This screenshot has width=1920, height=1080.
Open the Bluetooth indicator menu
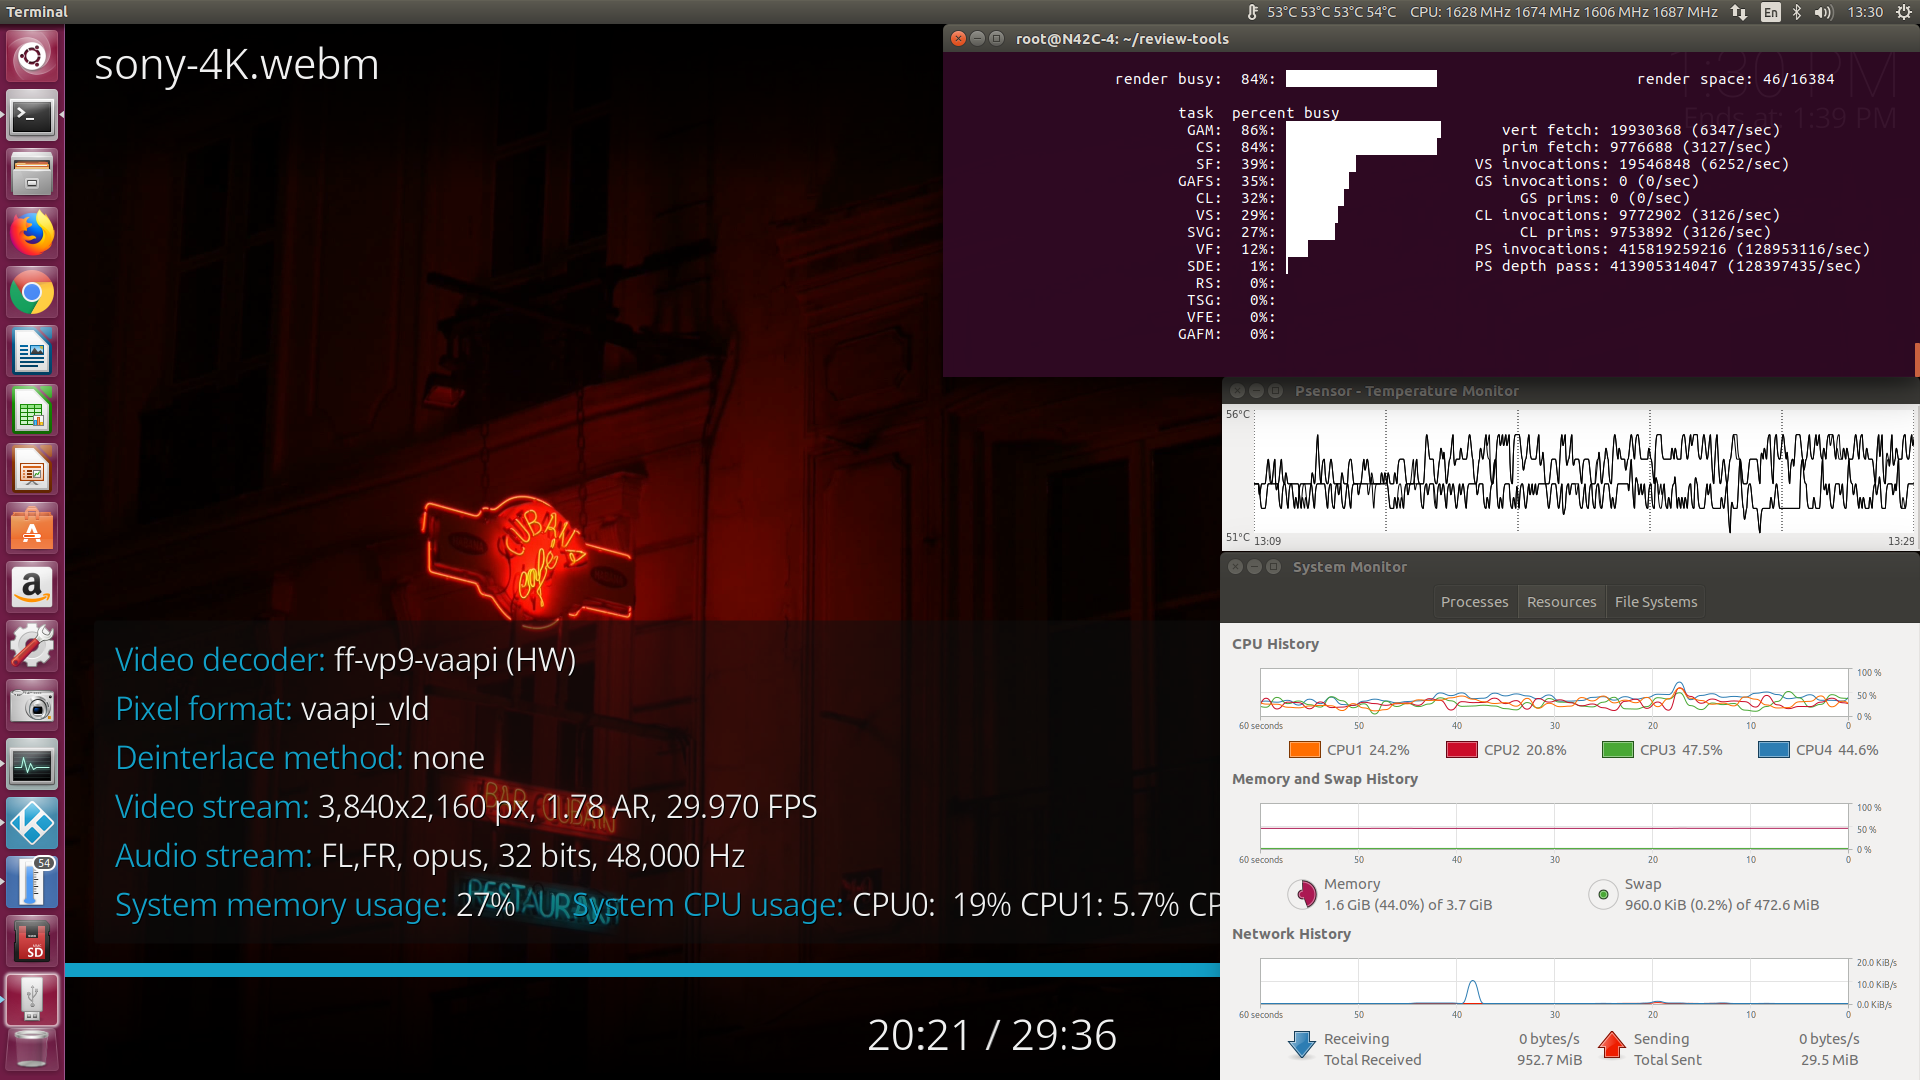[x=1797, y=12]
